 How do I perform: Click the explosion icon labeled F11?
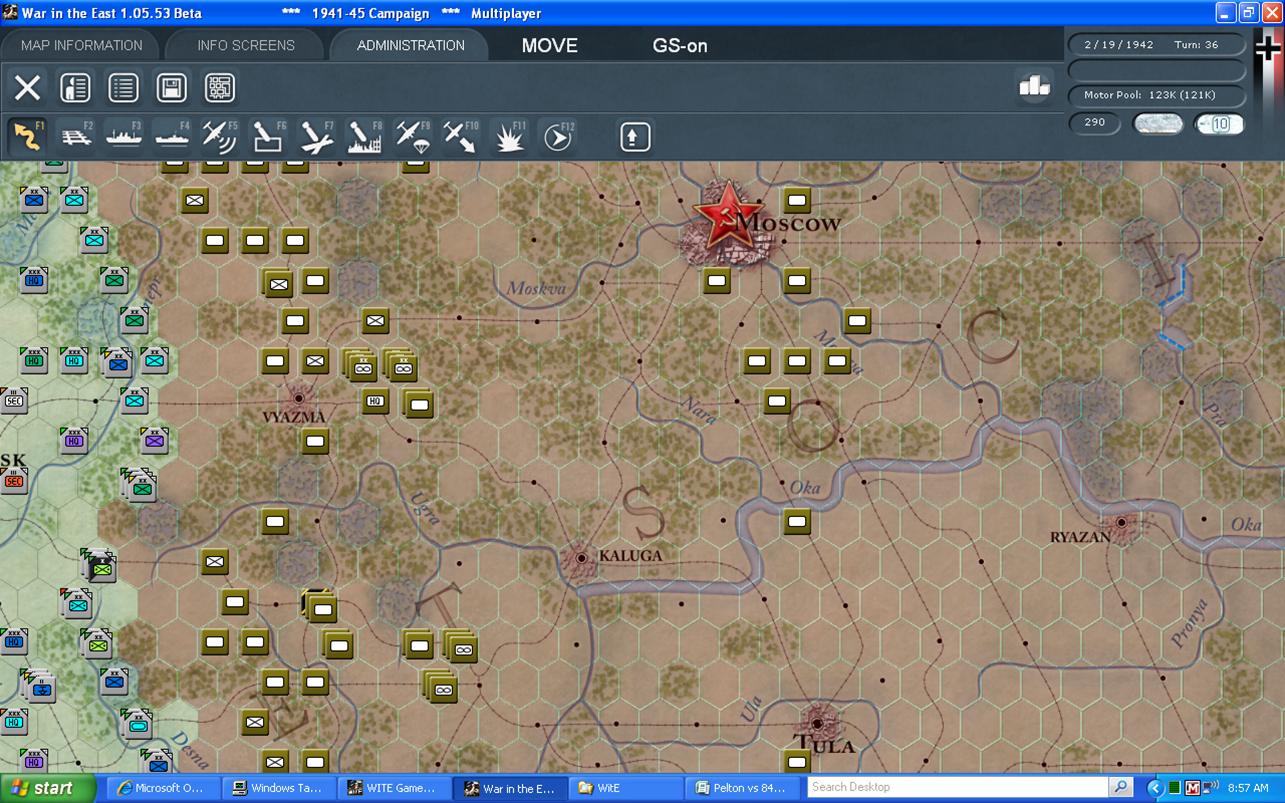click(x=509, y=137)
